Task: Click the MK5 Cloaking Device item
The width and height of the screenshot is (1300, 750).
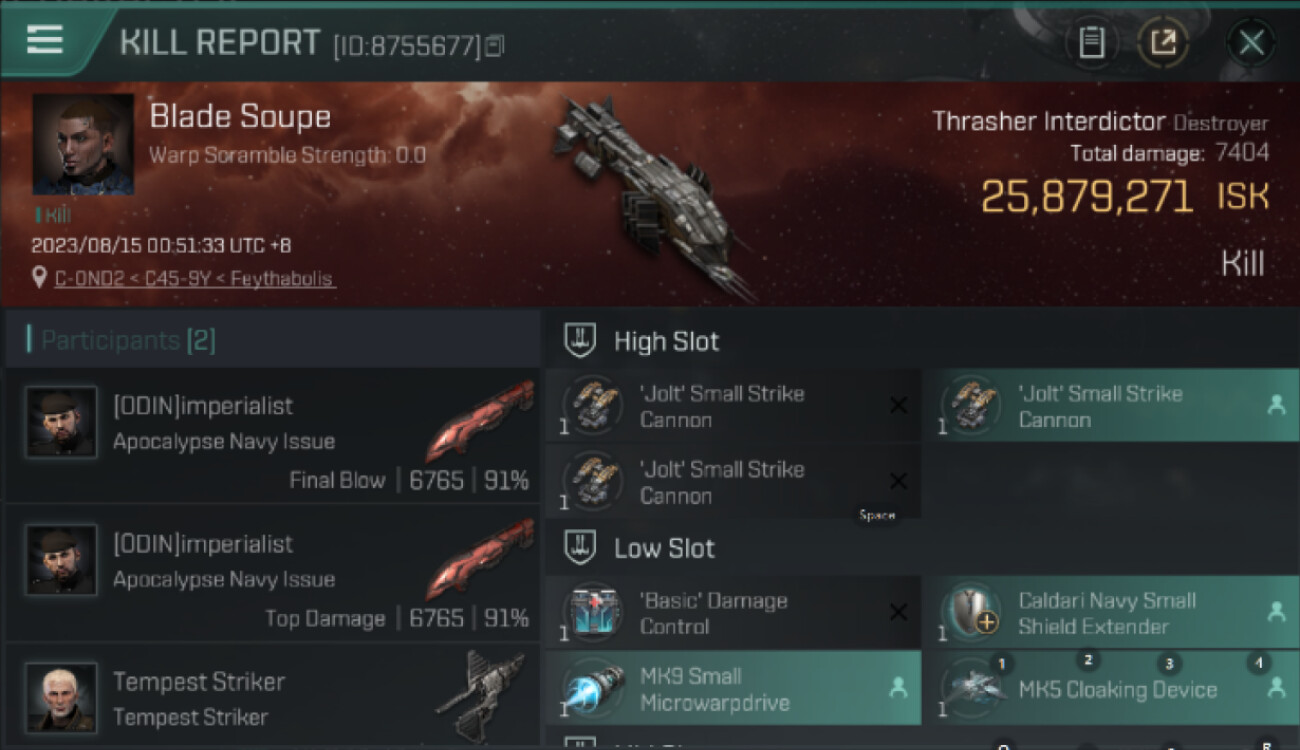Action: tap(1111, 688)
